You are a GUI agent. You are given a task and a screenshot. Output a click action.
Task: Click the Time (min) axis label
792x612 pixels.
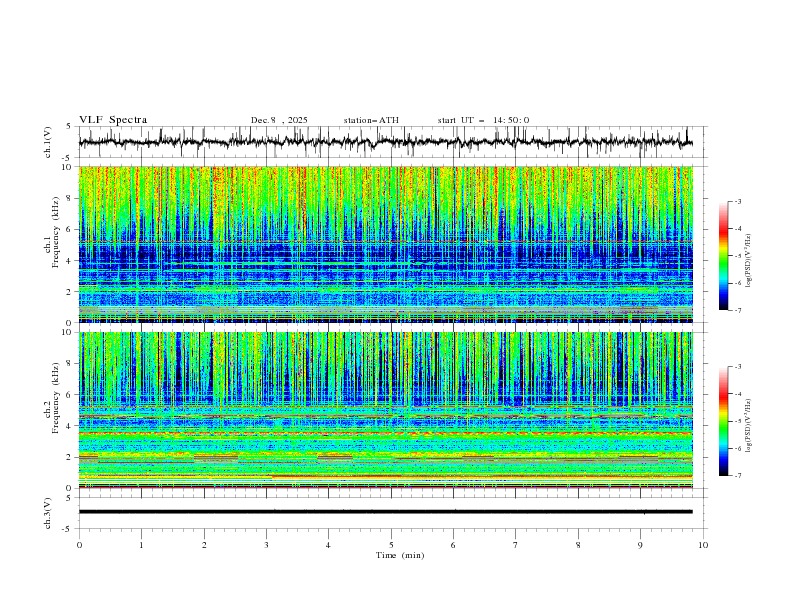tap(398, 555)
